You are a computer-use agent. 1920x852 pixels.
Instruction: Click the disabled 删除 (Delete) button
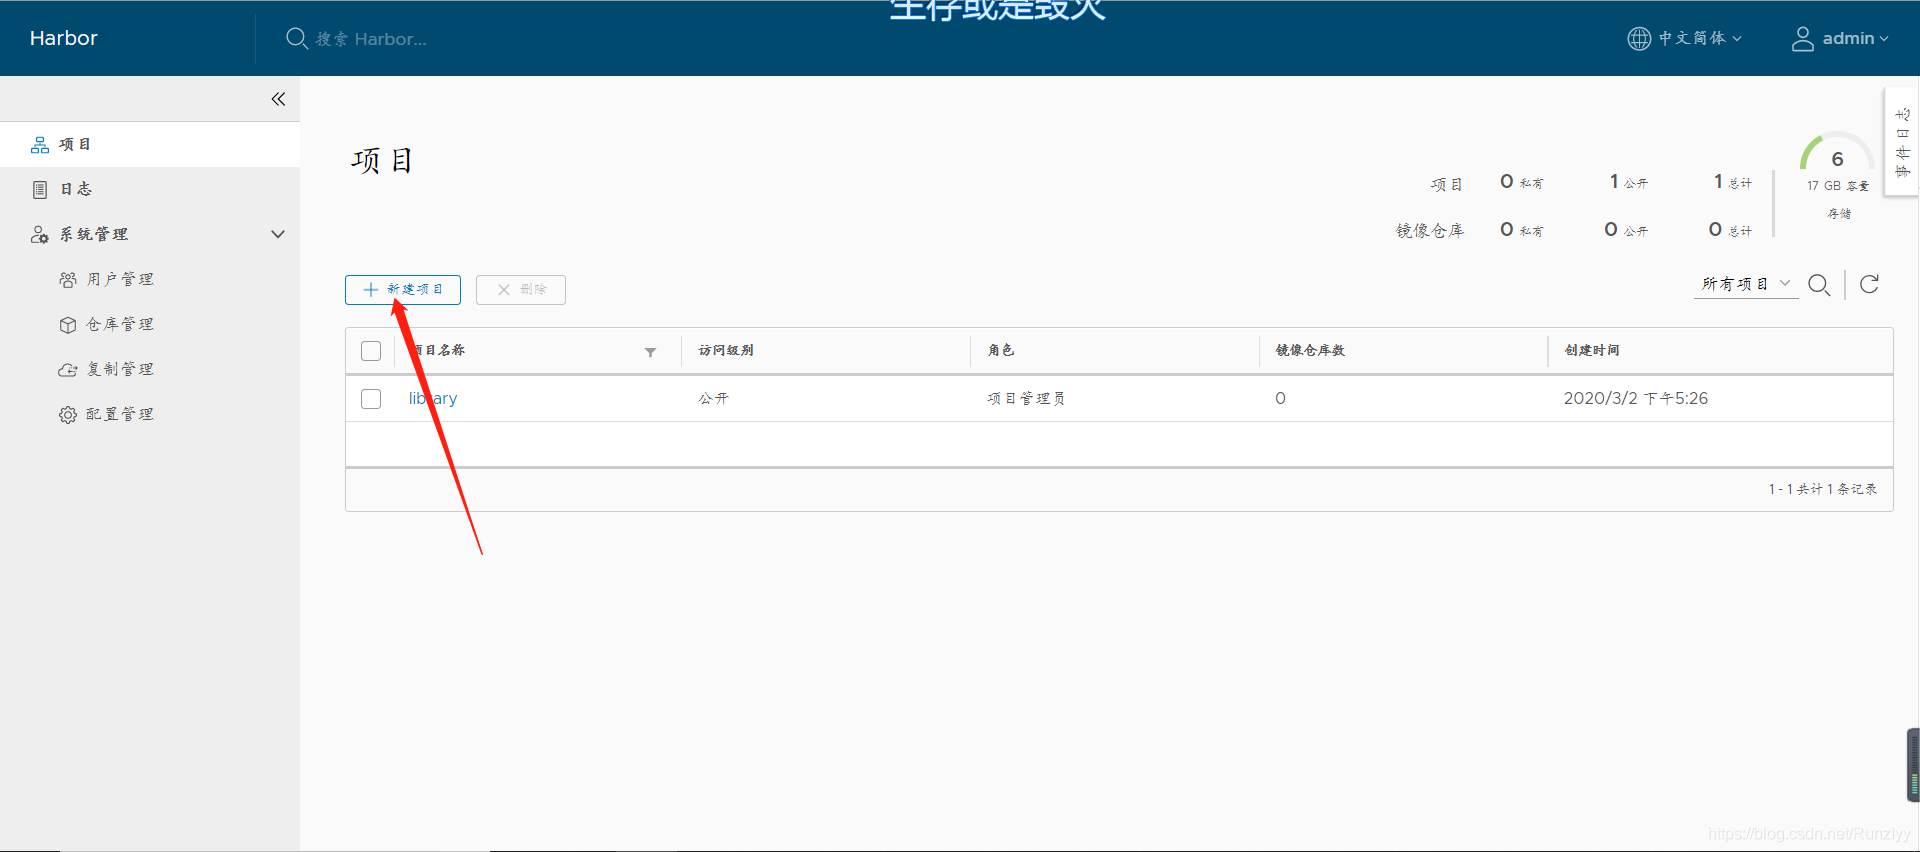(521, 290)
